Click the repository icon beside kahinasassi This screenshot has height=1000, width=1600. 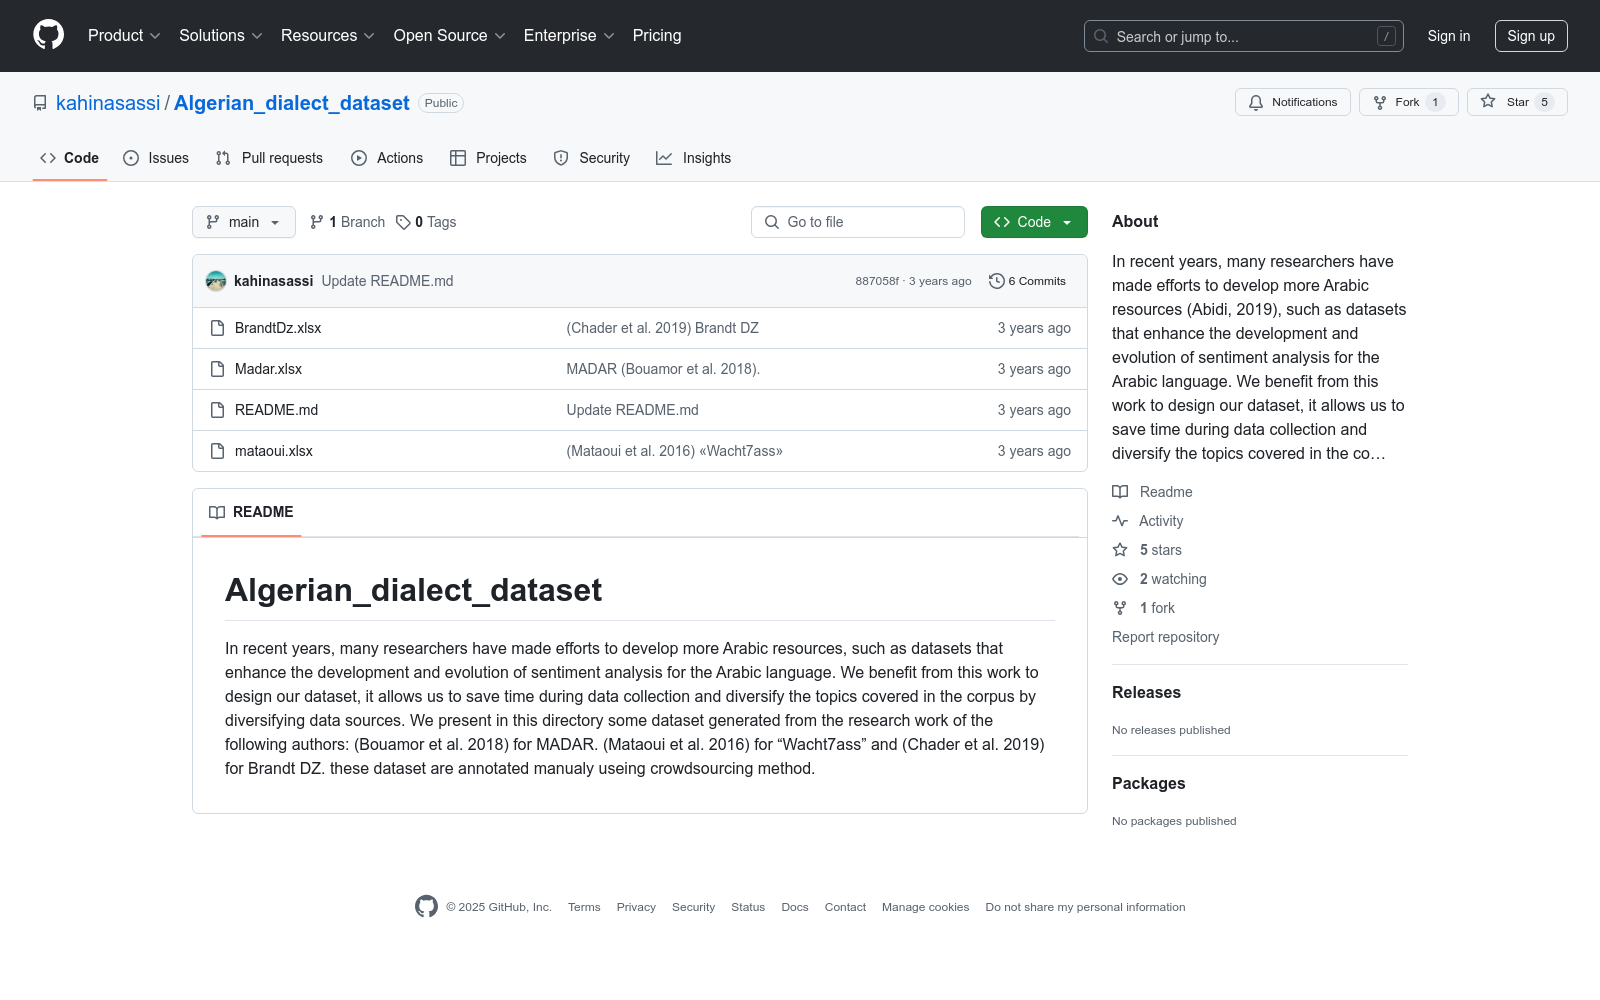tap(40, 103)
